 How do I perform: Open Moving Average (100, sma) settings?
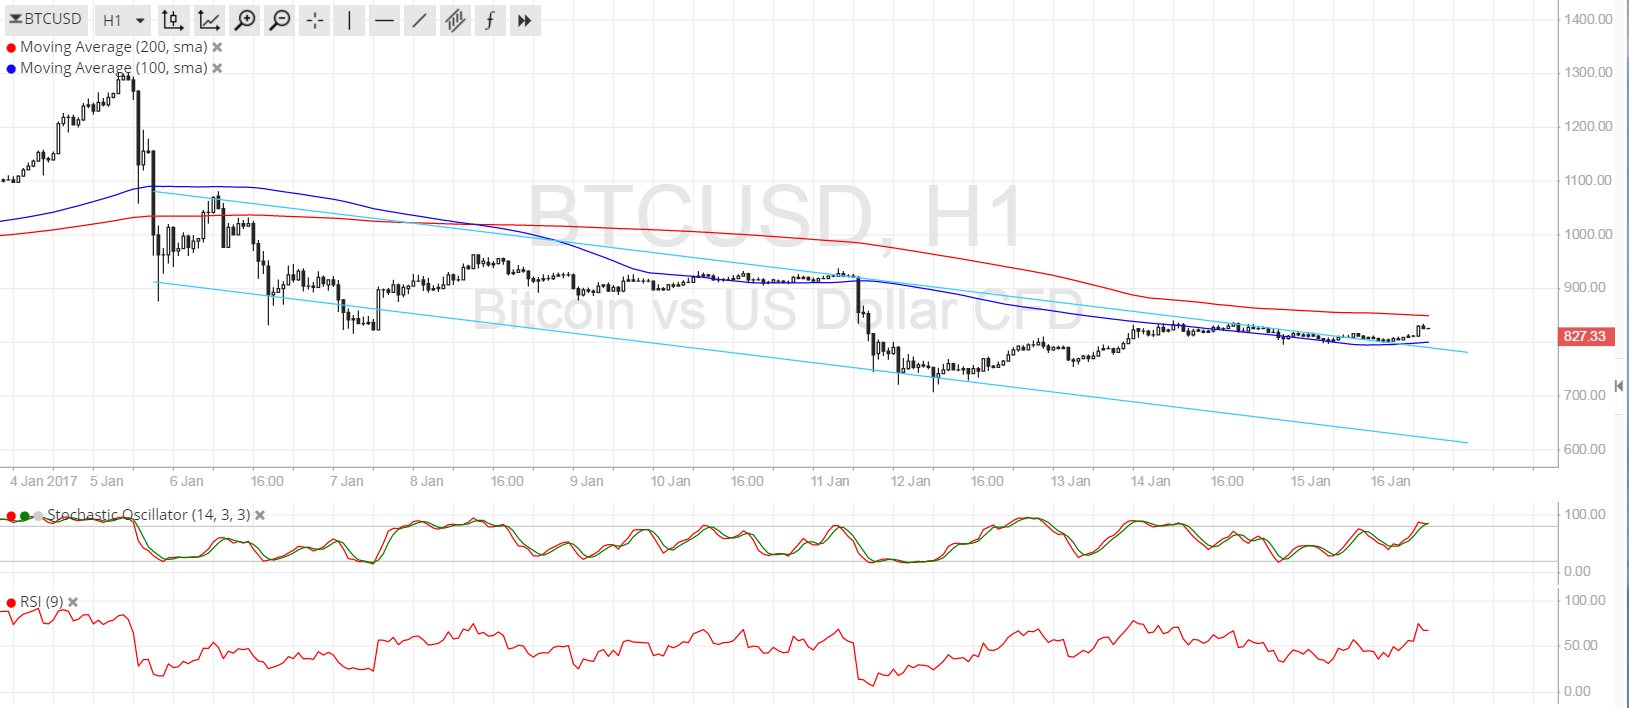point(114,68)
